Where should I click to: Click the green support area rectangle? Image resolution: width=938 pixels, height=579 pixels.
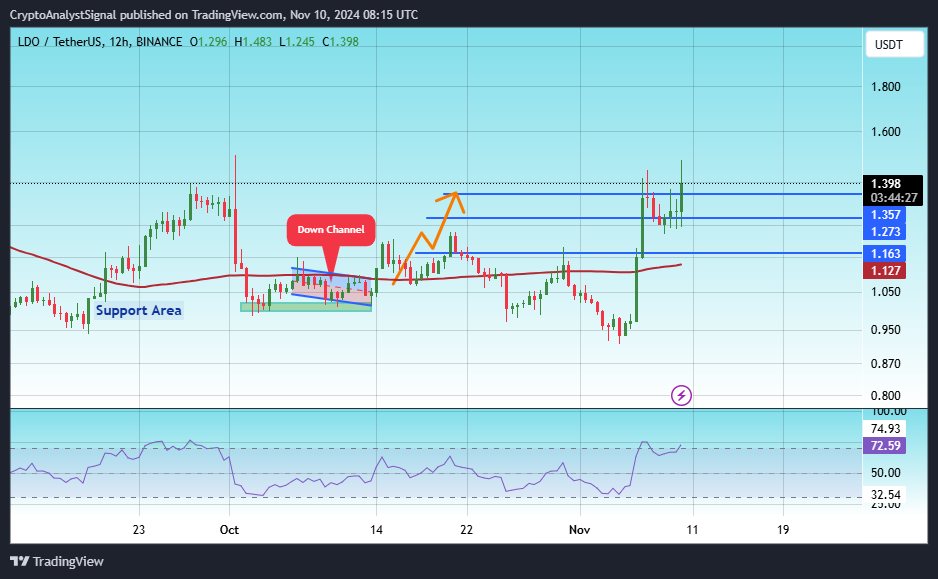point(306,307)
